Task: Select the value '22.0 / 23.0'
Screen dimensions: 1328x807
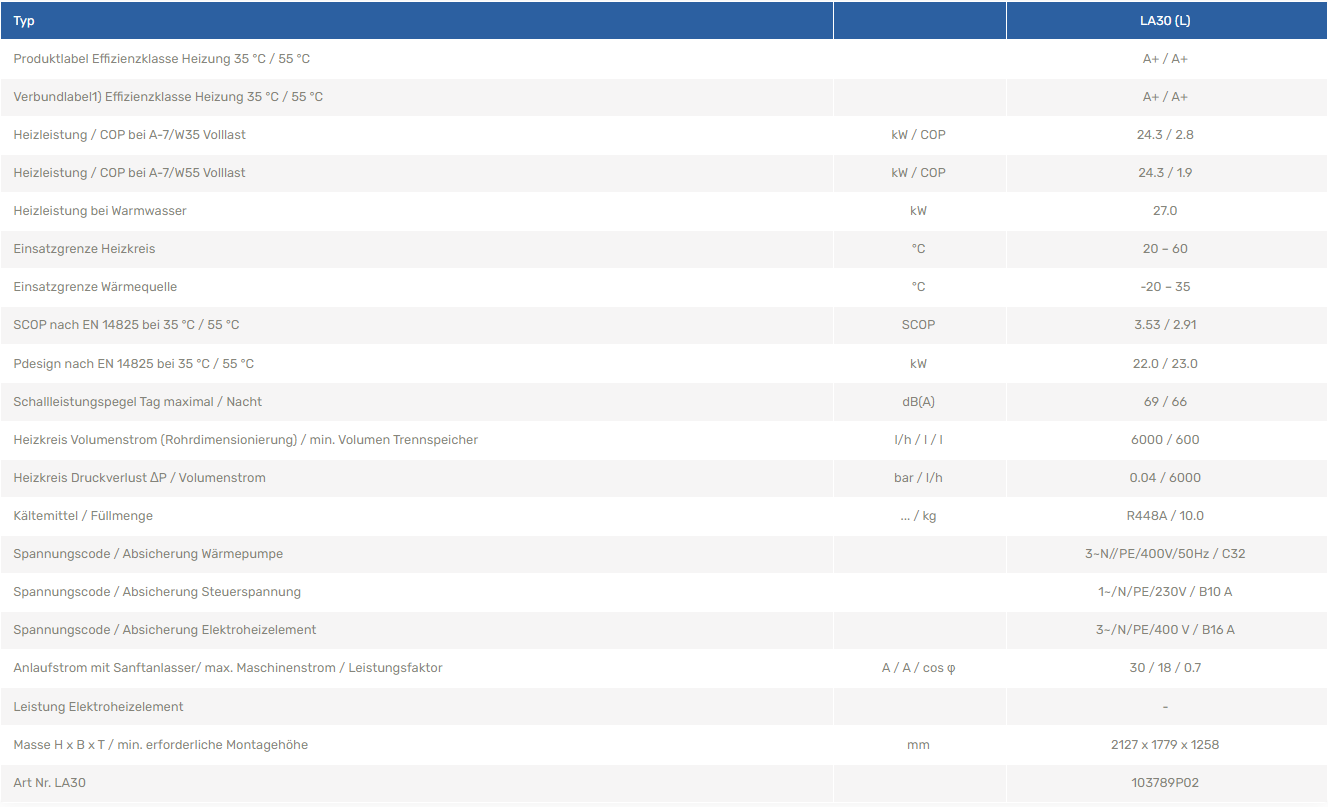Action: tap(1165, 364)
